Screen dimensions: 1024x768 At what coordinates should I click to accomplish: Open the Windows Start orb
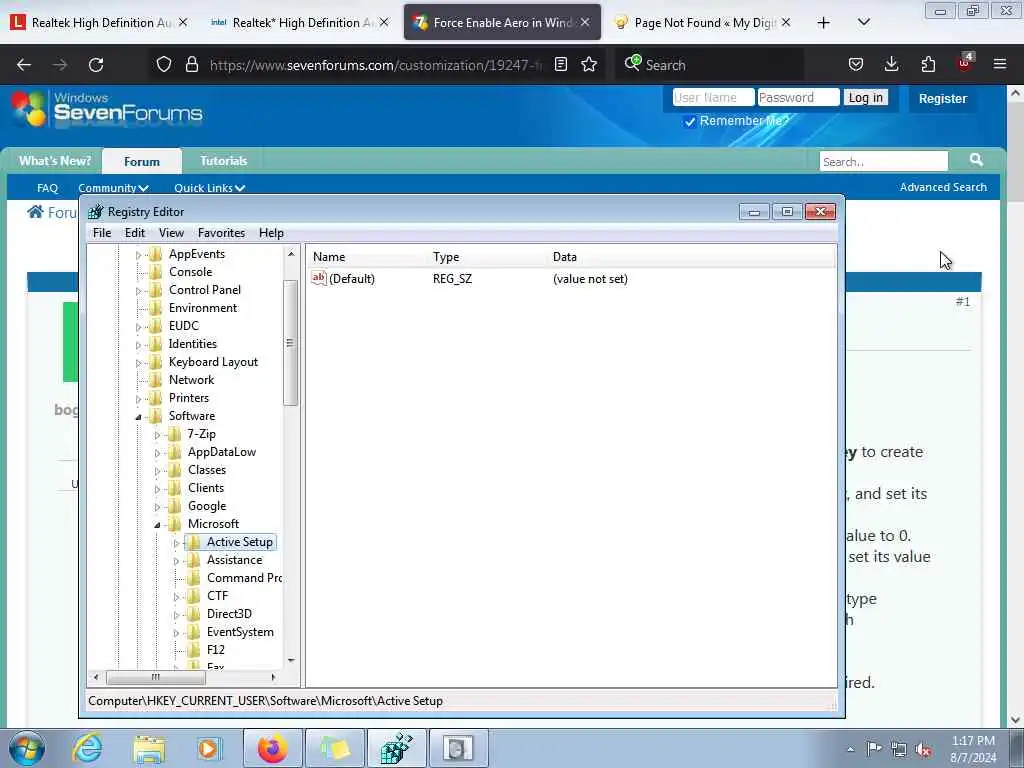pyautogui.click(x=27, y=748)
